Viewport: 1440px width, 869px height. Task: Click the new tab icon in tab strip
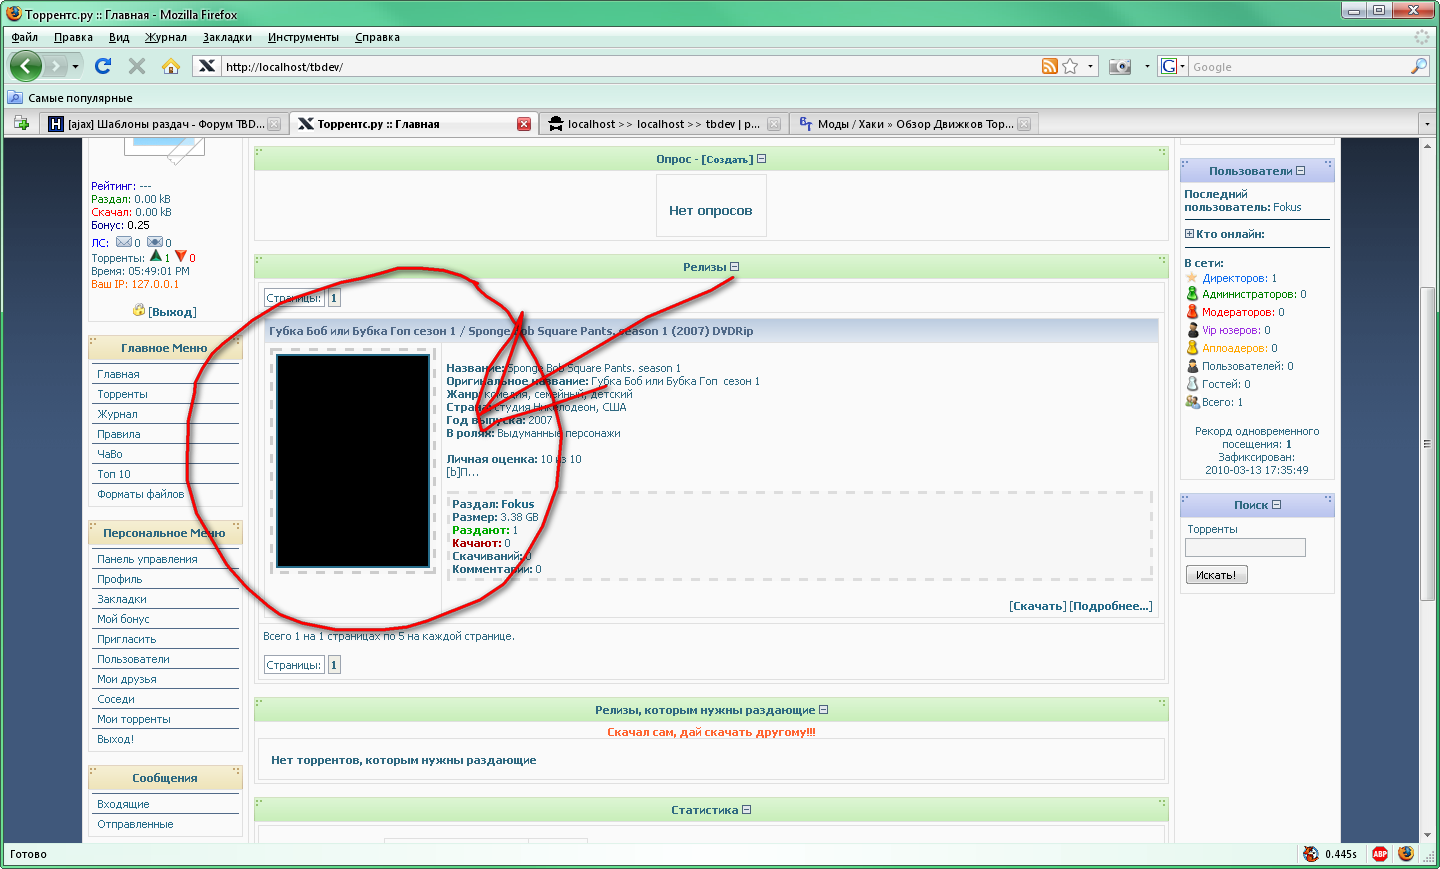21,123
